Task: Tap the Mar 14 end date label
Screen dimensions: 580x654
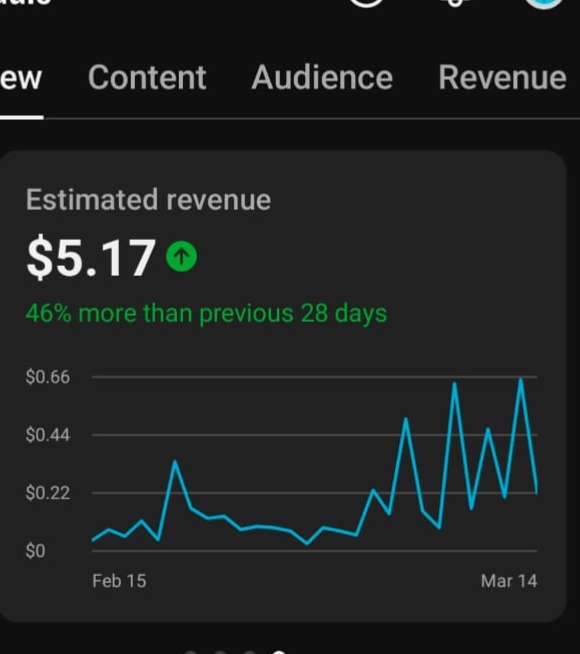Action: (x=509, y=581)
